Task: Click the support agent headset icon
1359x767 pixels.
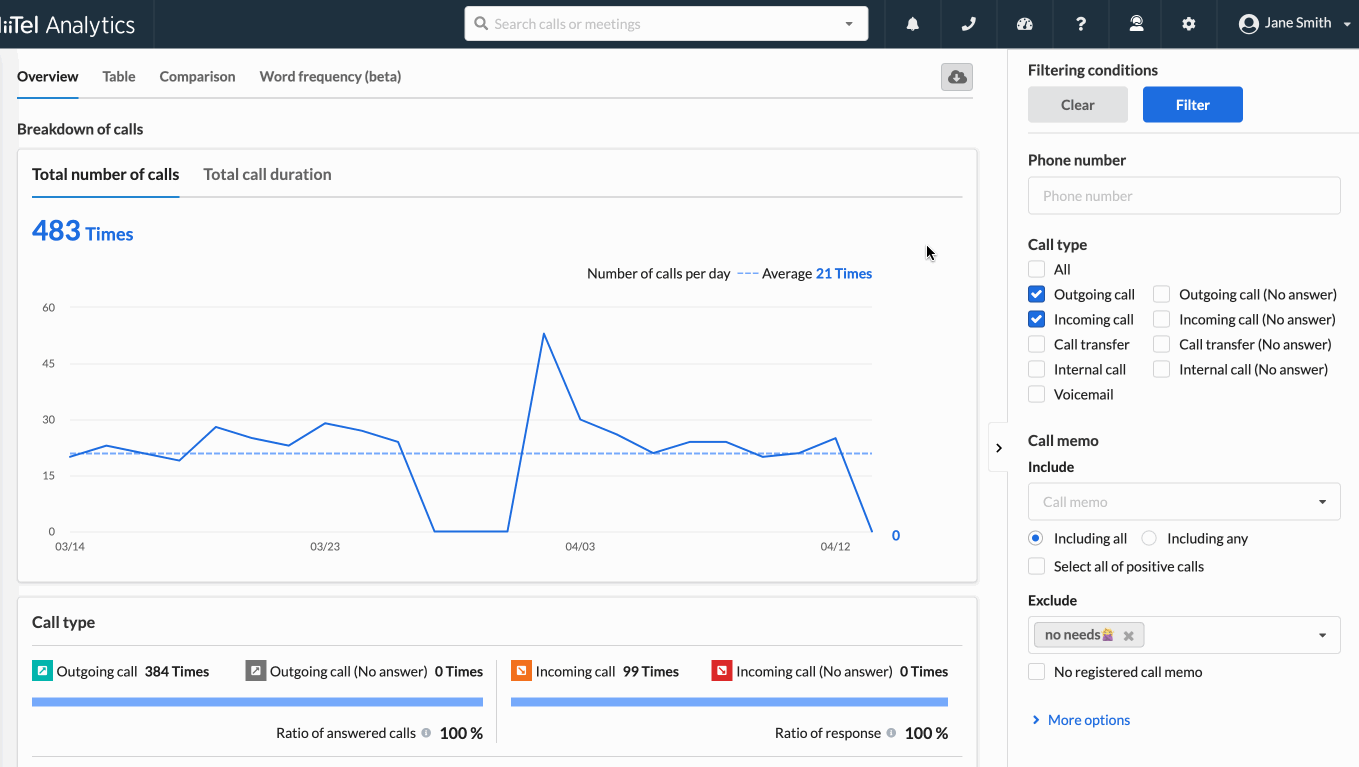Action: 1136,24
